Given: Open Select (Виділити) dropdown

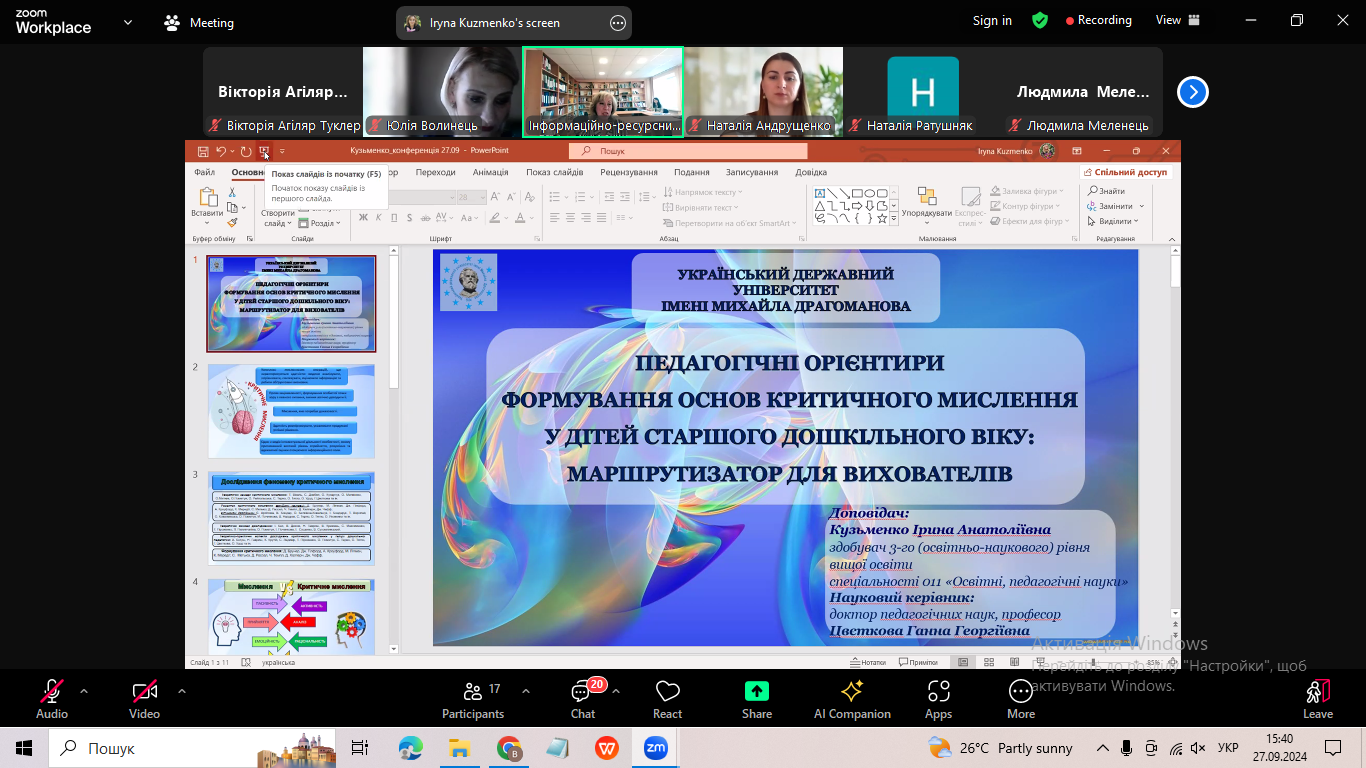Looking at the screenshot, I should pyautogui.click(x=1113, y=221).
